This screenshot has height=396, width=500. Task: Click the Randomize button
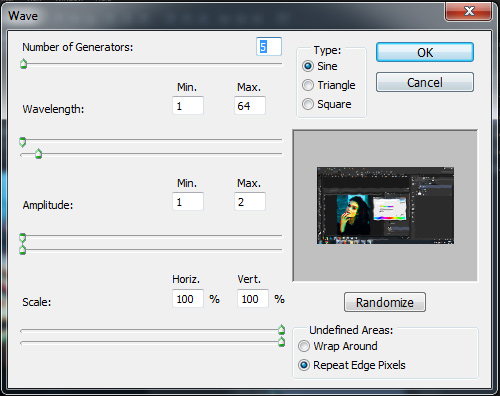pyautogui.click(x=385, y=302)
